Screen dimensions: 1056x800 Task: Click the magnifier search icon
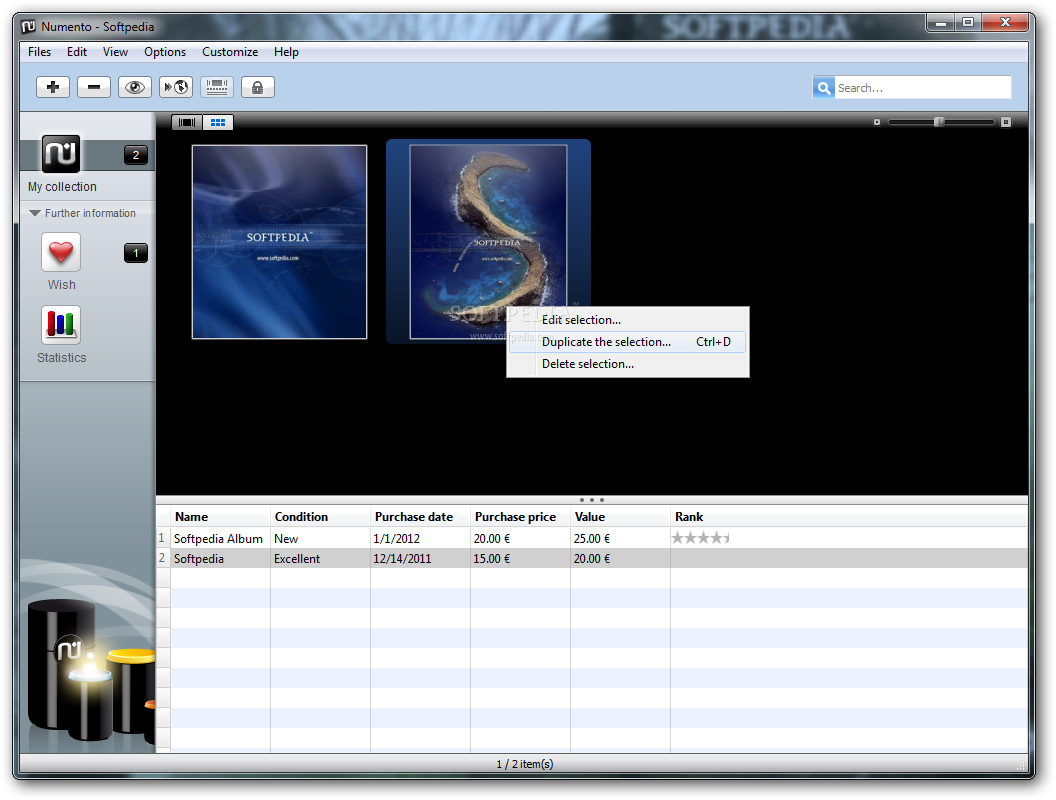point(824,88)
